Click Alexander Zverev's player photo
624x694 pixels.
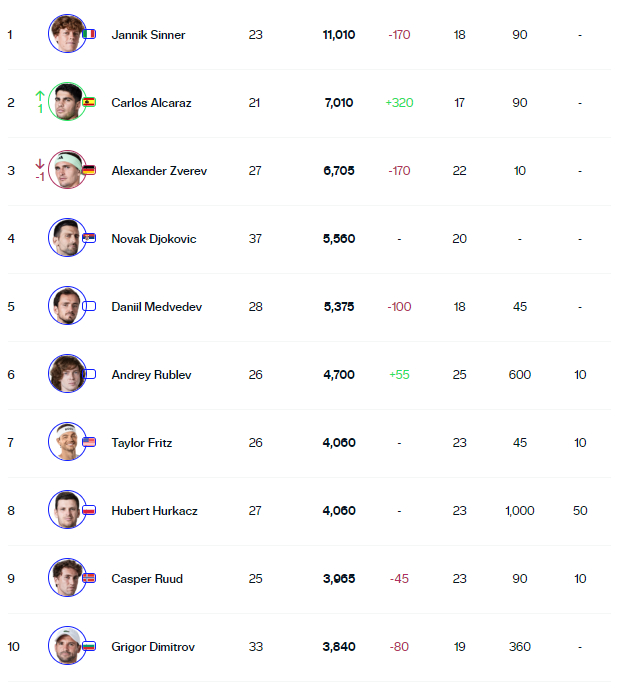(x=67, y=170)
